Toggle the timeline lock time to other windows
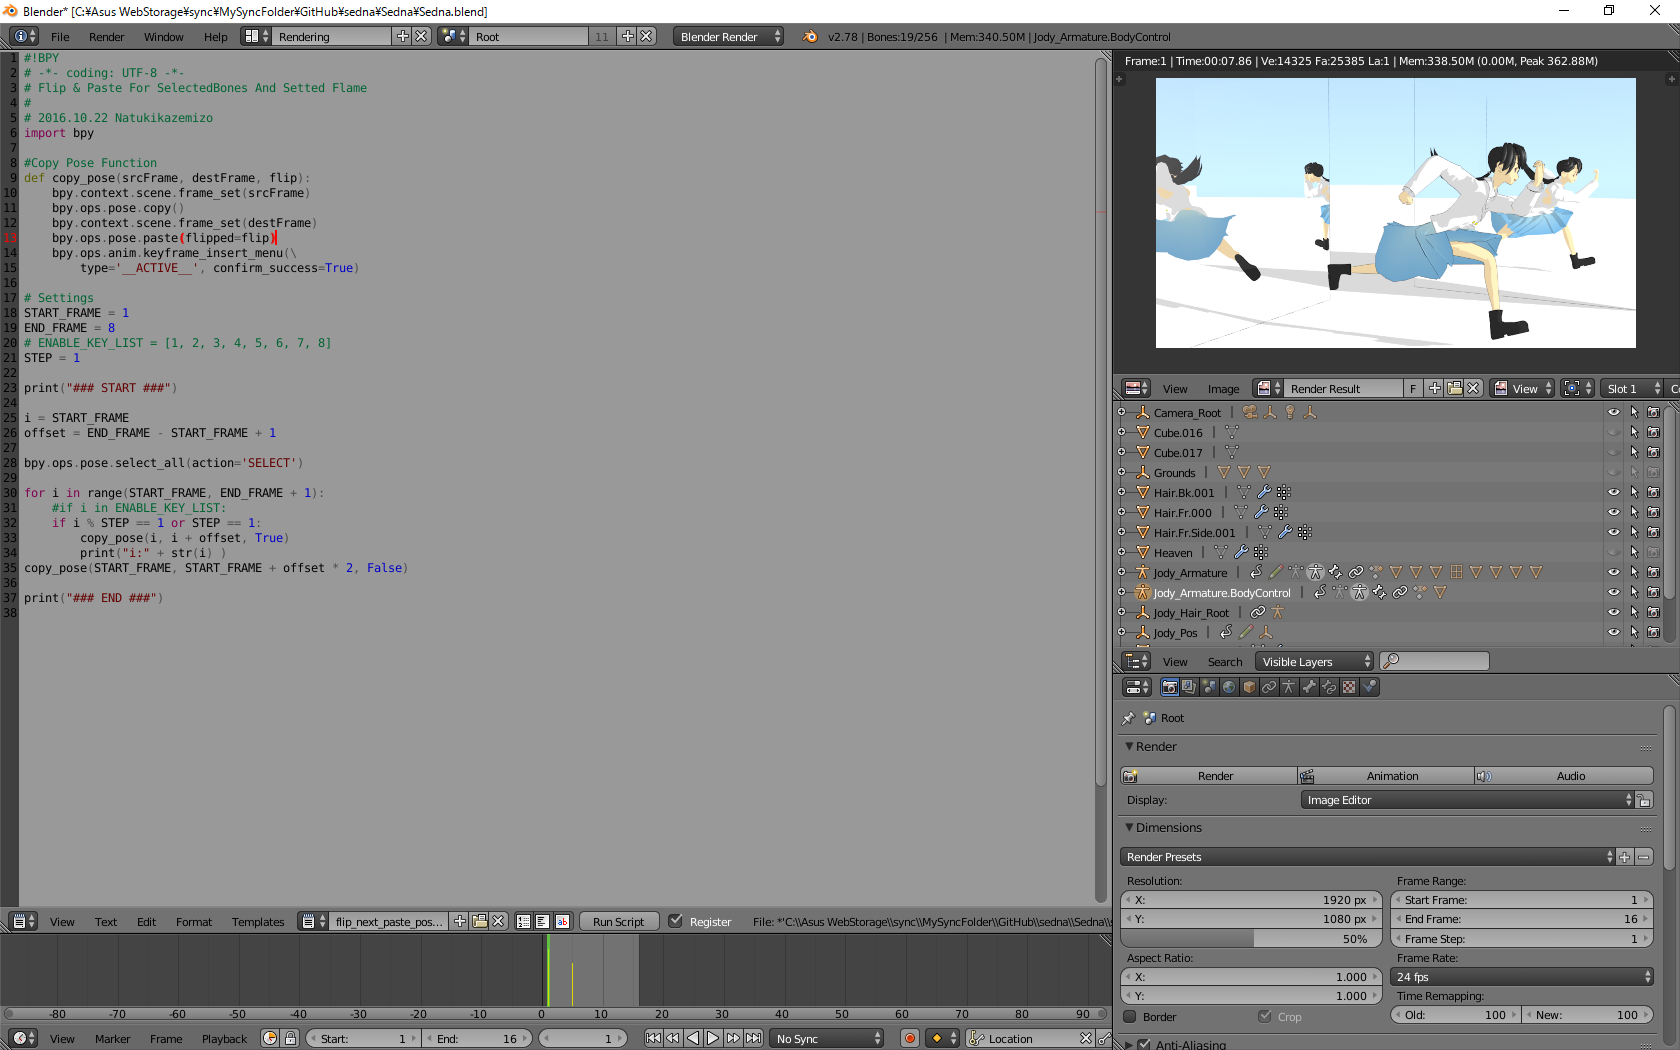 coord(290,1038)
